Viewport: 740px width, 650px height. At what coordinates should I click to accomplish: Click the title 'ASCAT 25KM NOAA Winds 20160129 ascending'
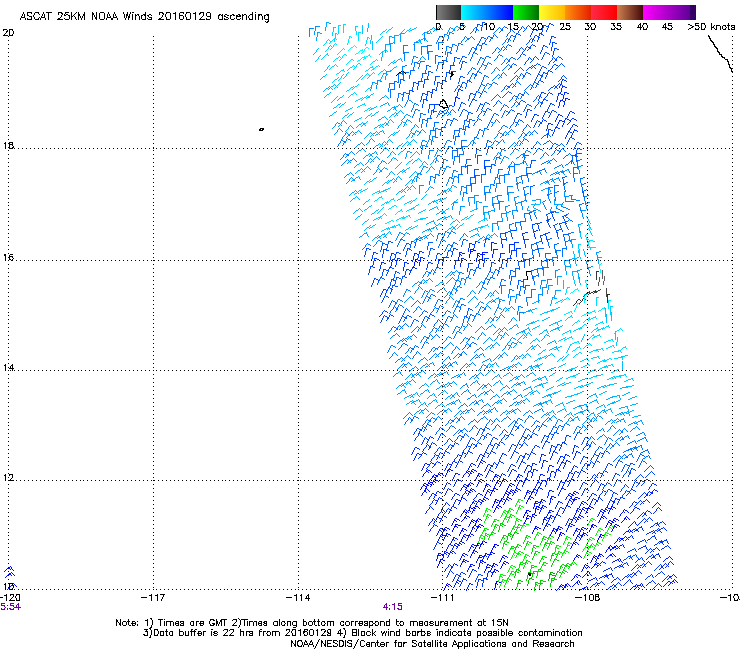coord(144,16)
